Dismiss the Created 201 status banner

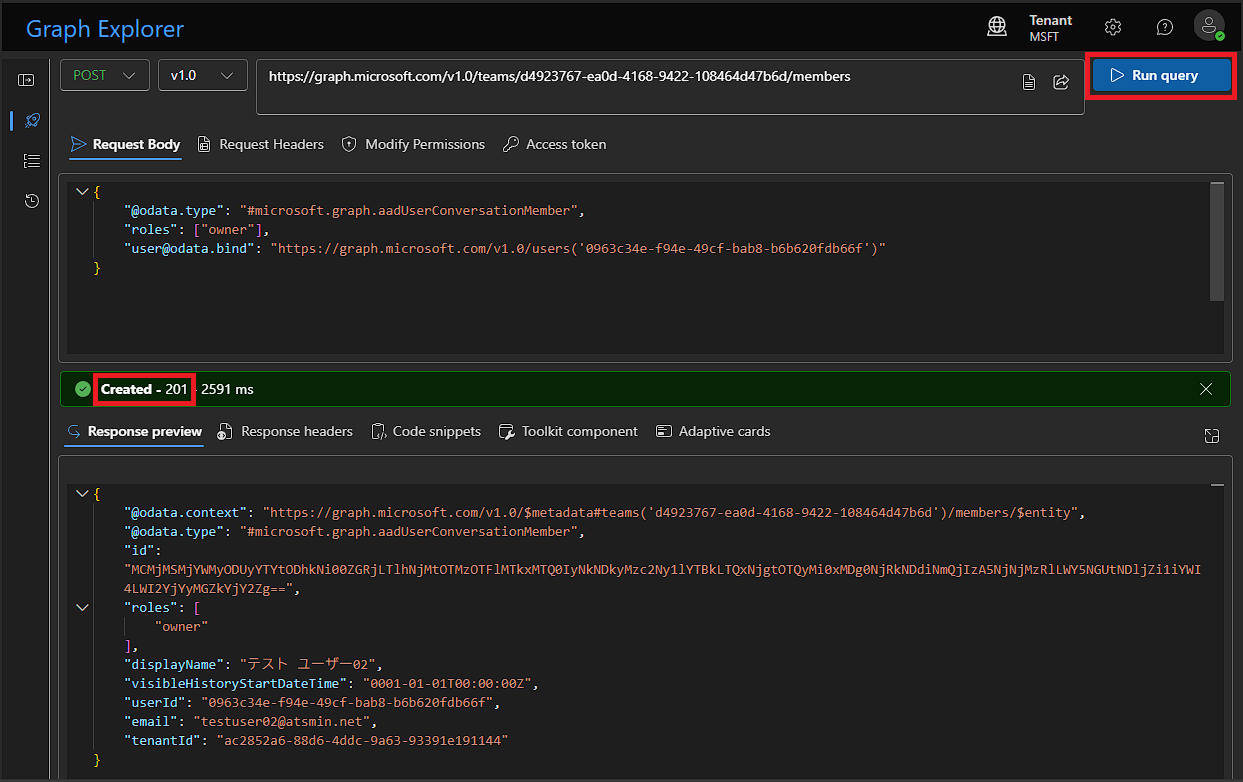(1205, 389)
